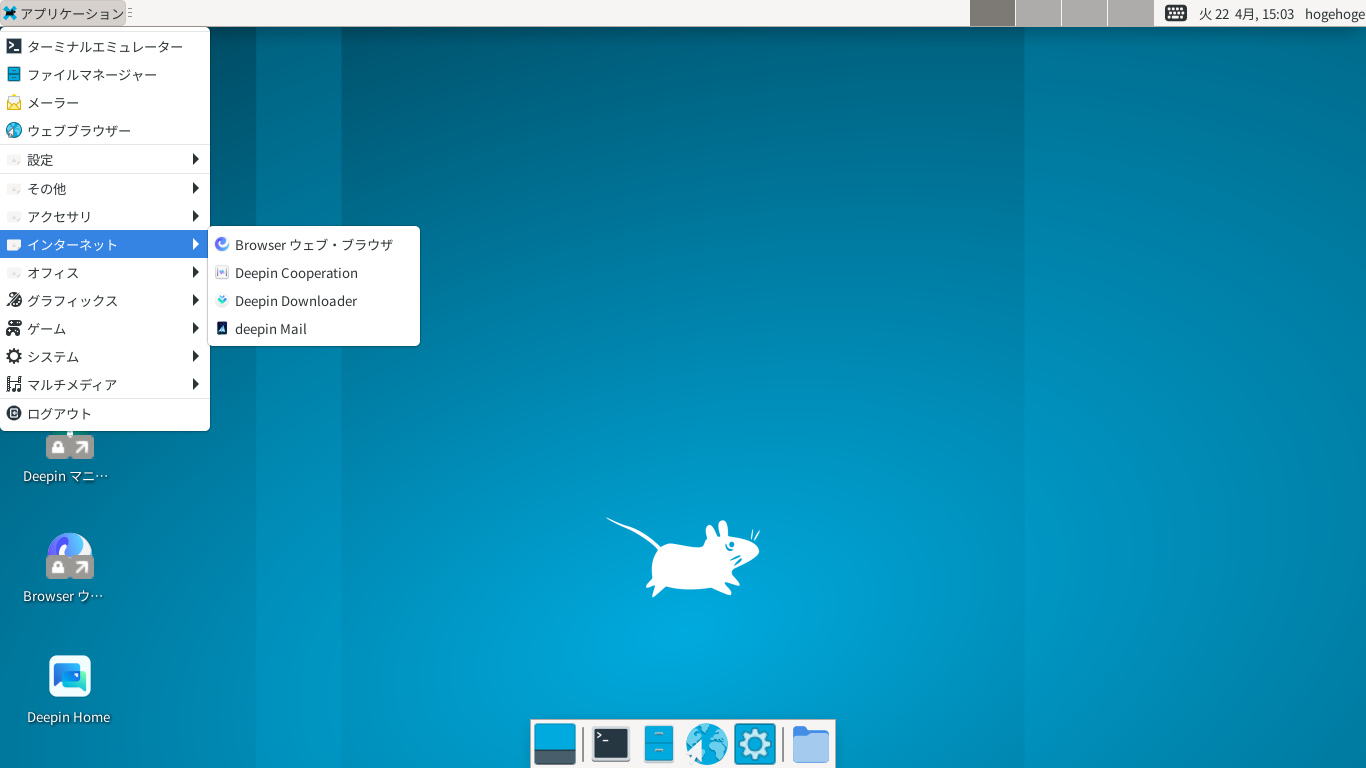Switch to the third workspace in the pager
Image resolution: width=1366 pixels, height=768 pixels.
(x=1084, y=13)
